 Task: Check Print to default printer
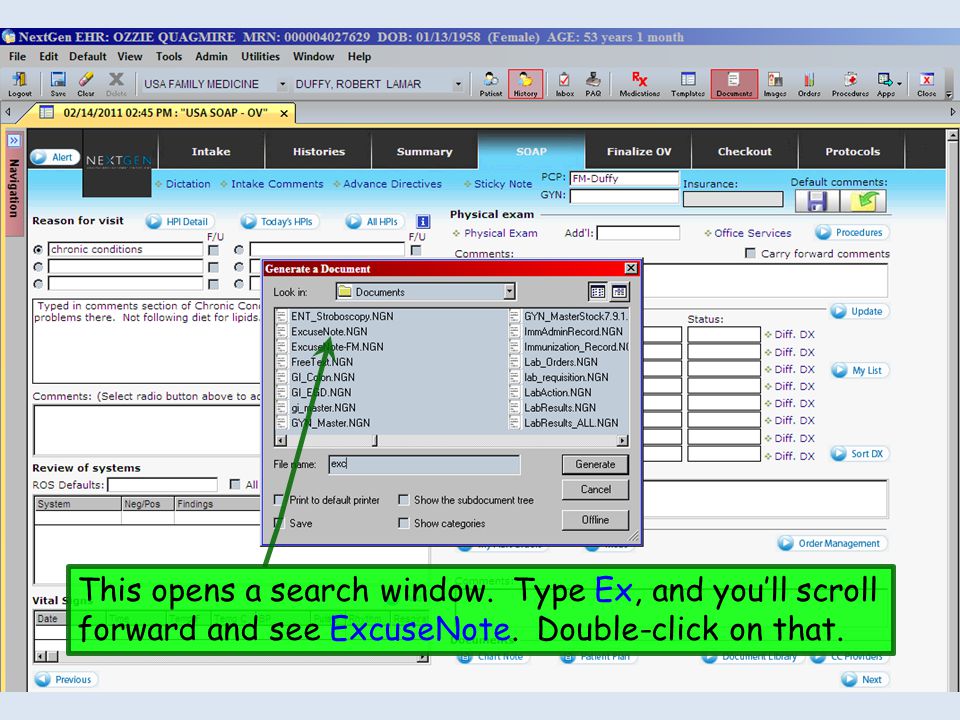(279, 500)
